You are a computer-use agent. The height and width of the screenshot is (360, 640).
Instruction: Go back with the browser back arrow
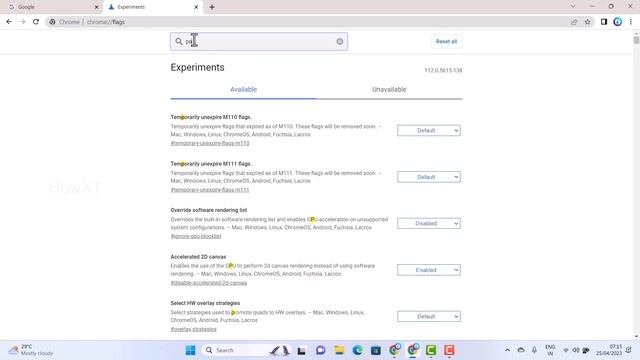[x=9, y=22]
